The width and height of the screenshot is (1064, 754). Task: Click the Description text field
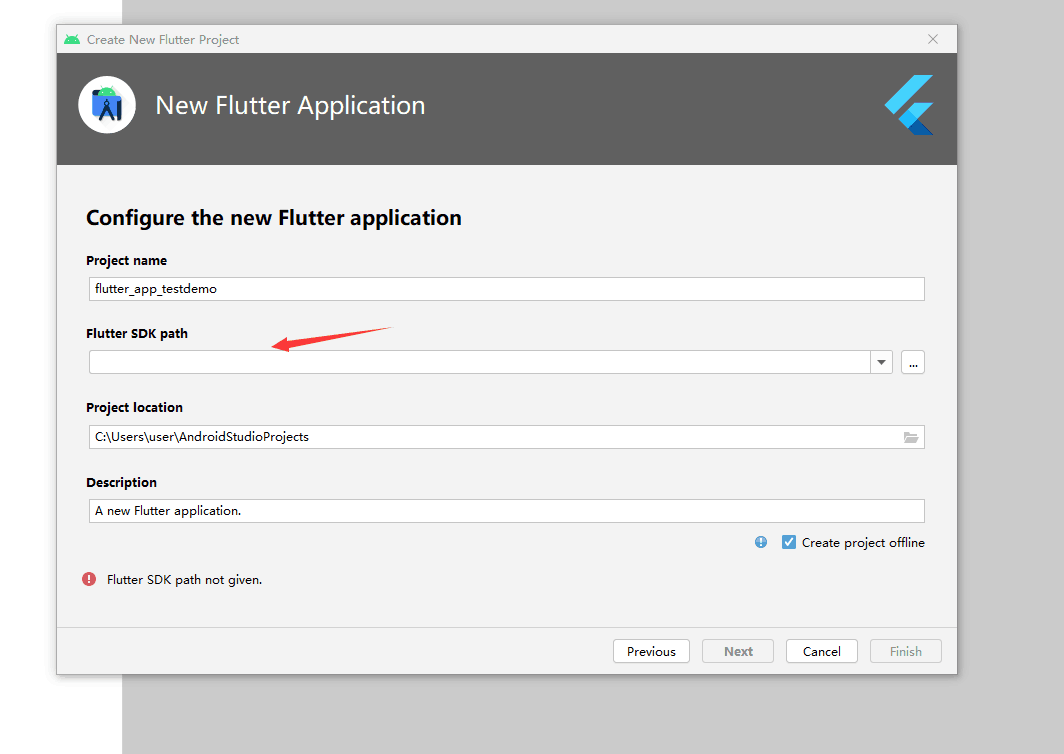[x=506, y=511]
